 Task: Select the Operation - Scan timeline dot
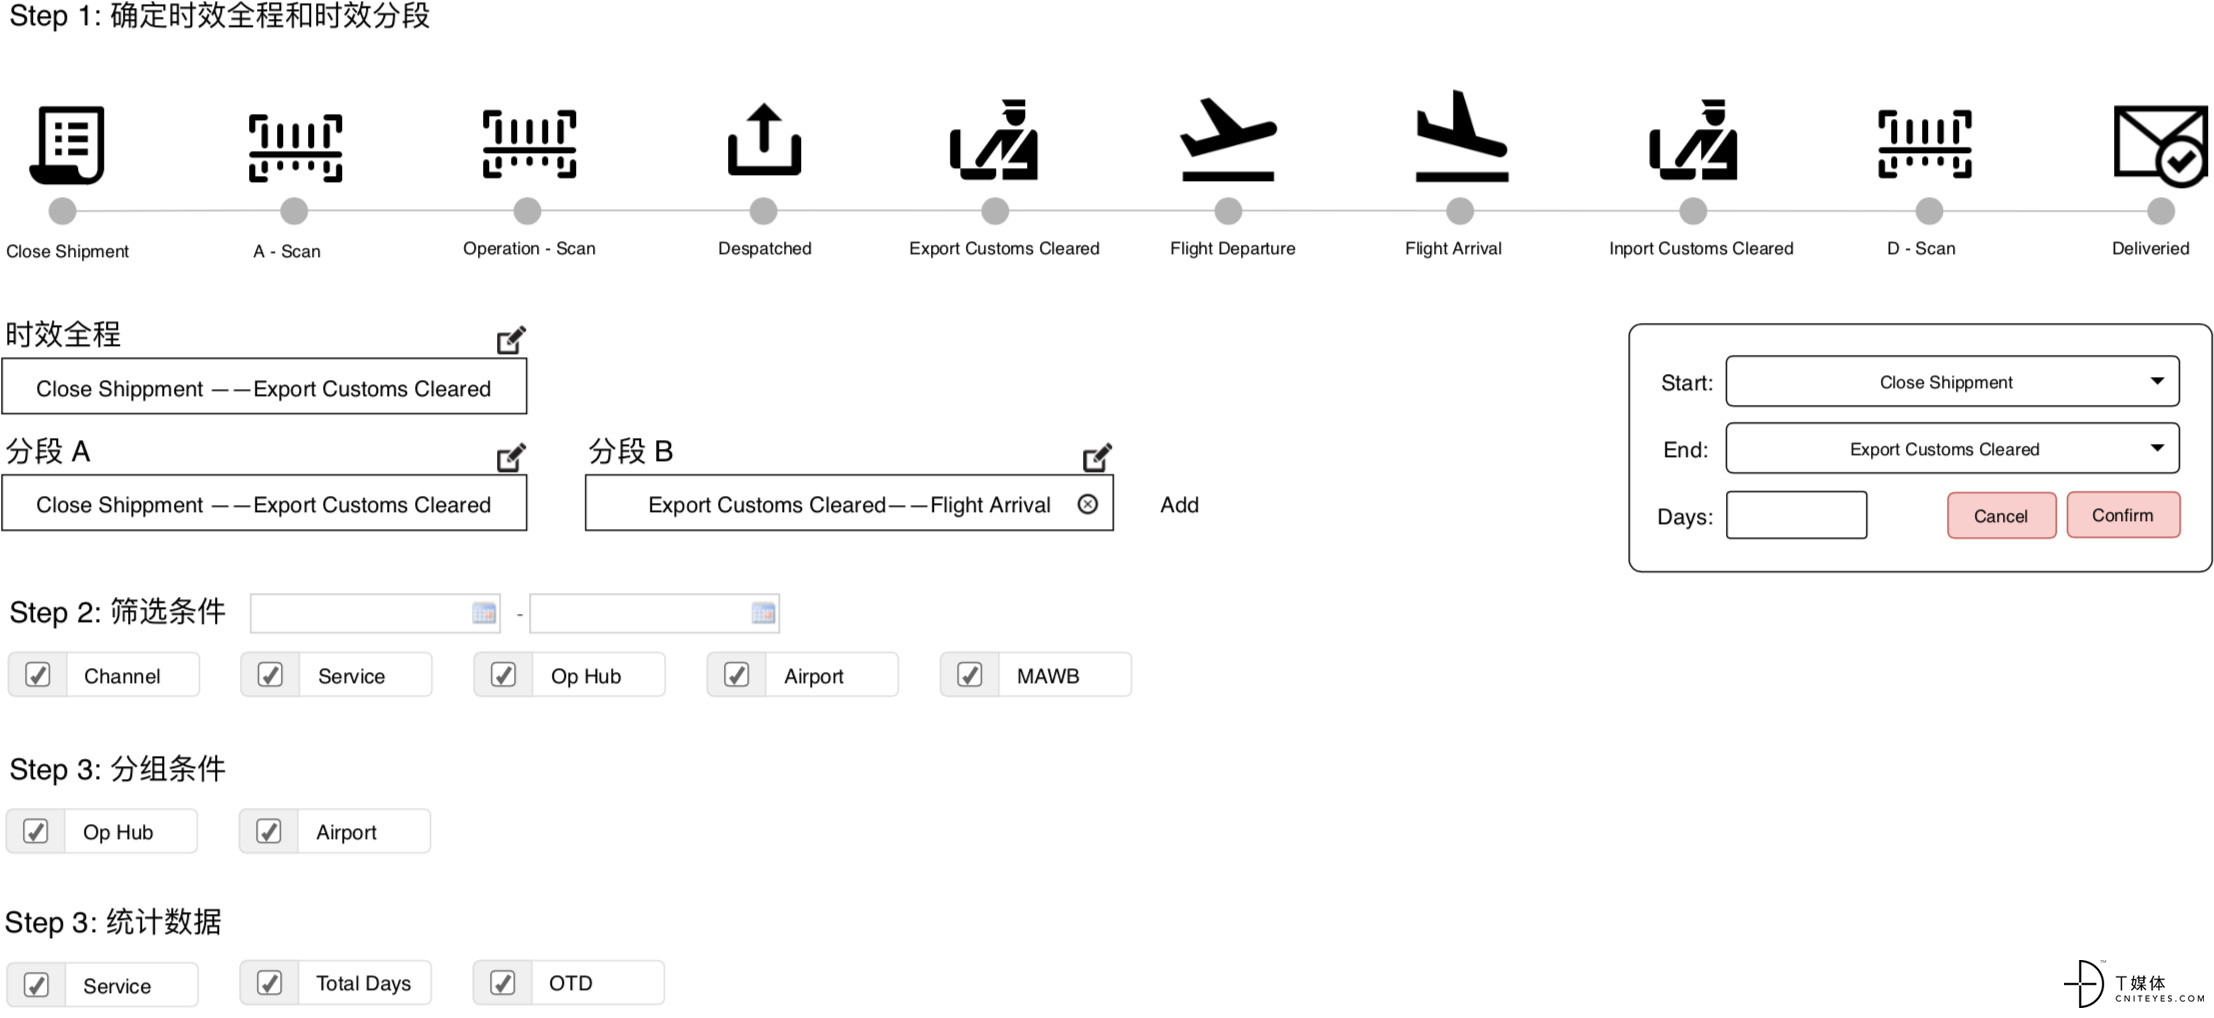(x=527, y=211)
